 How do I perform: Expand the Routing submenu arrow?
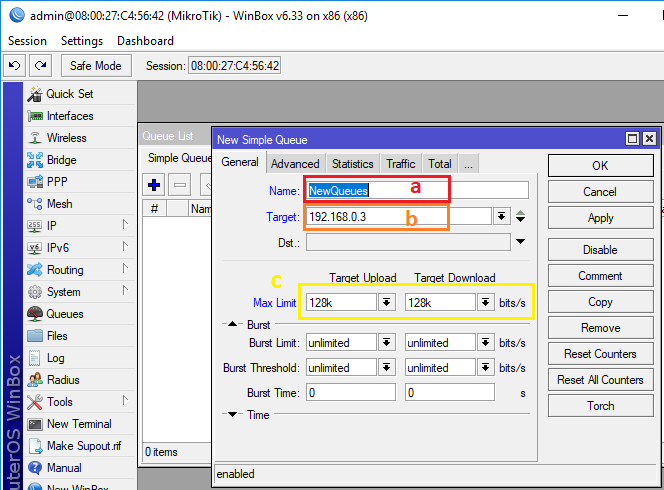point(125,268)
